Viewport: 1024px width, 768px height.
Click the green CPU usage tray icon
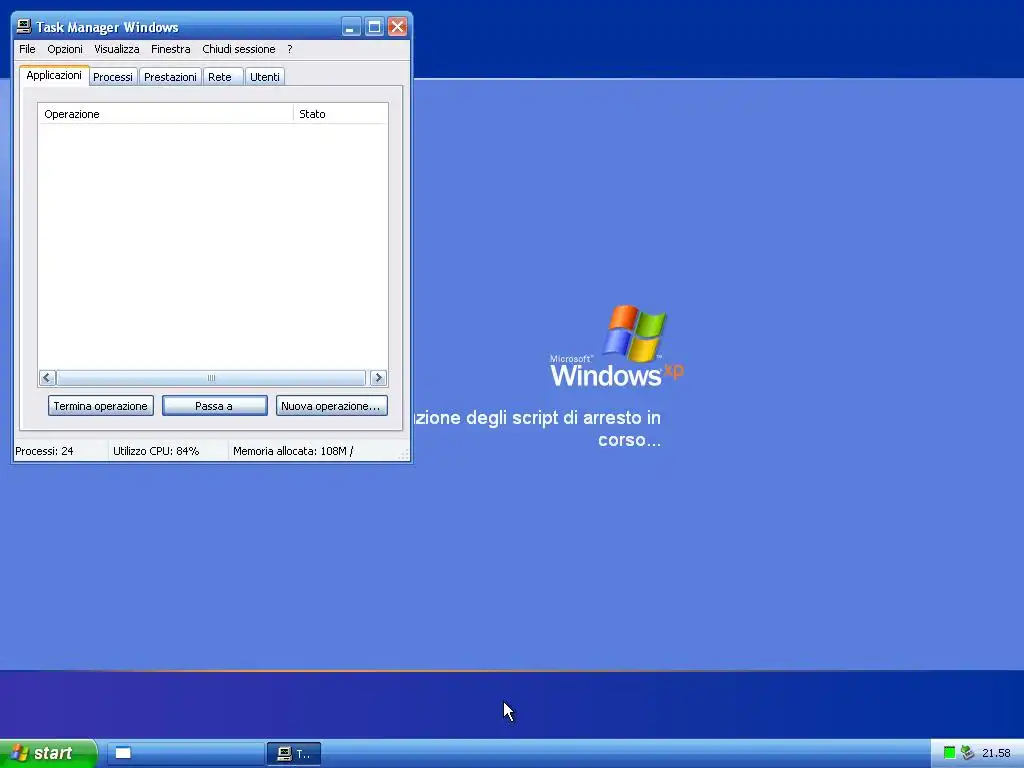[x=950, y=753]
